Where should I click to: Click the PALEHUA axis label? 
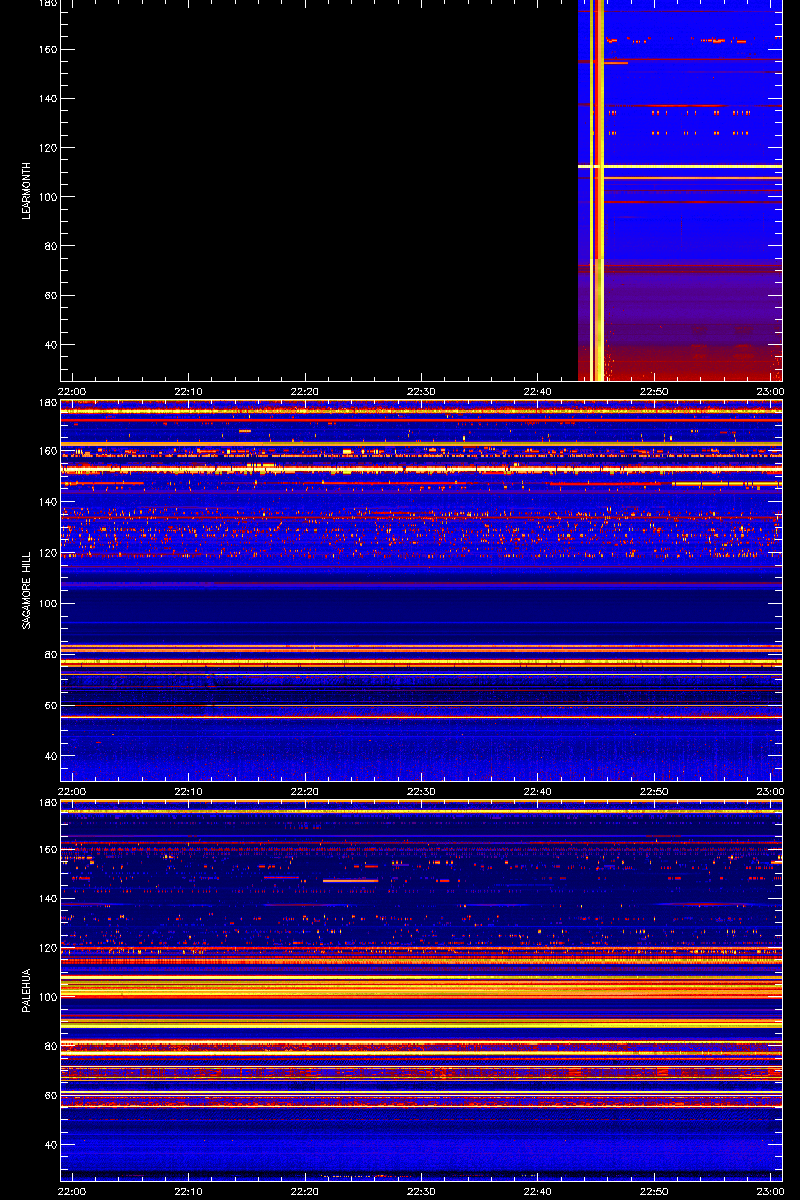(x=28, y=990)
